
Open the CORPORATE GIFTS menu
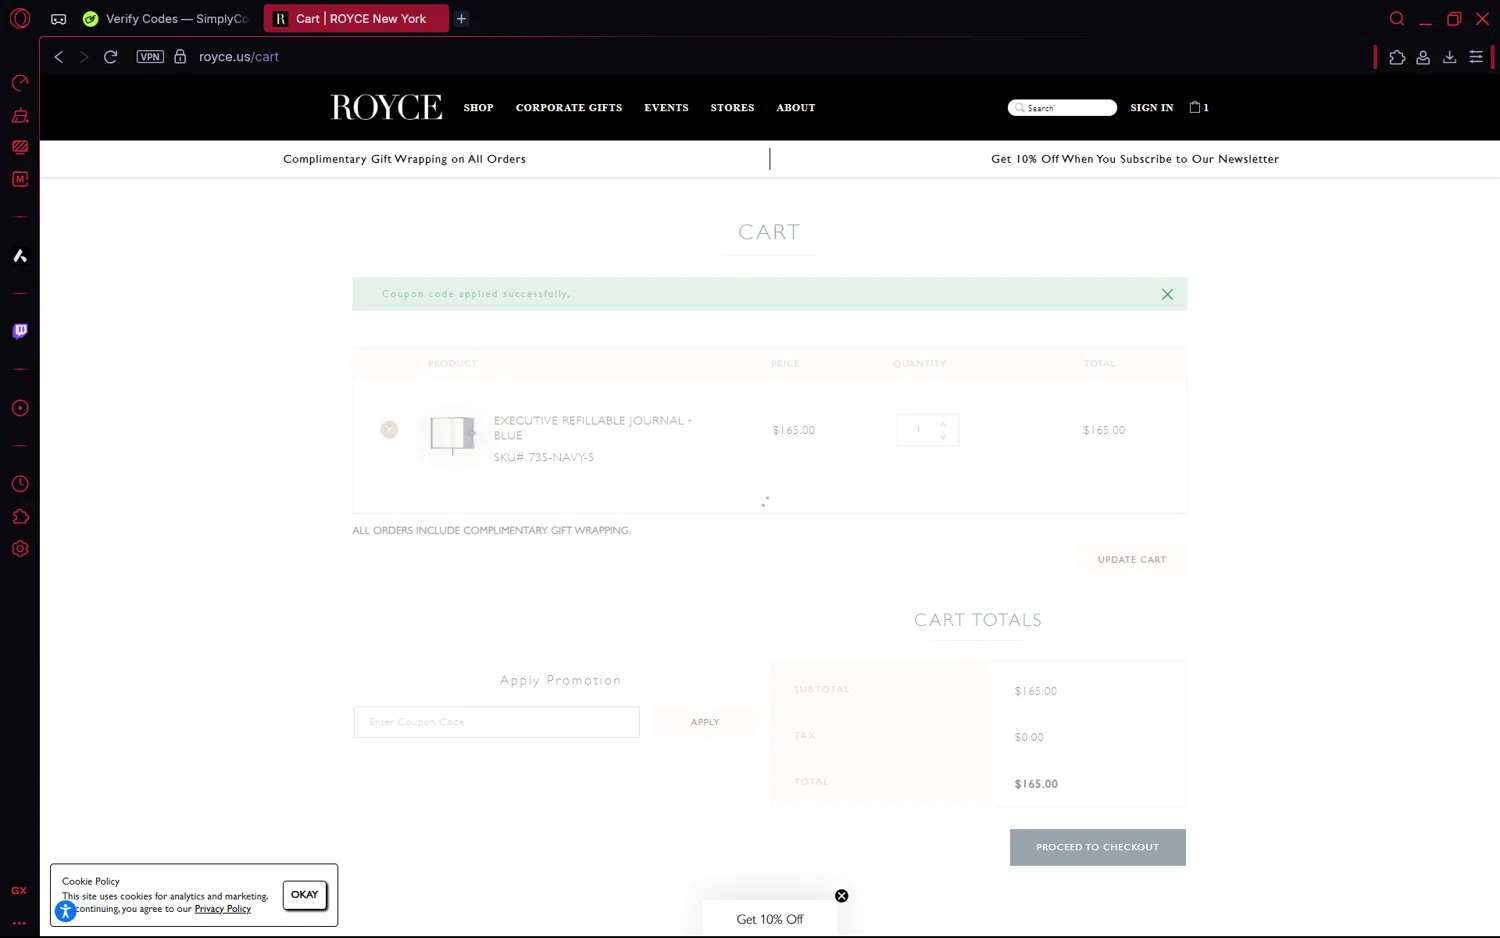(569, 107)
